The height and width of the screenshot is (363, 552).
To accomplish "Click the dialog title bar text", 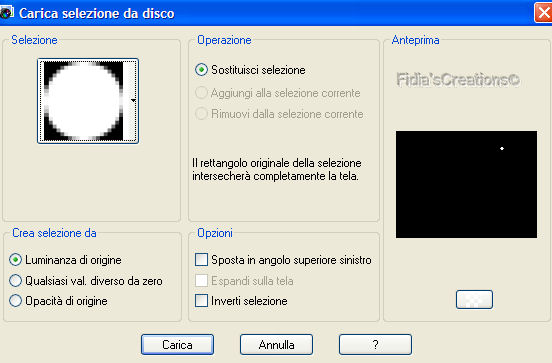I will (x=96, y=13).
